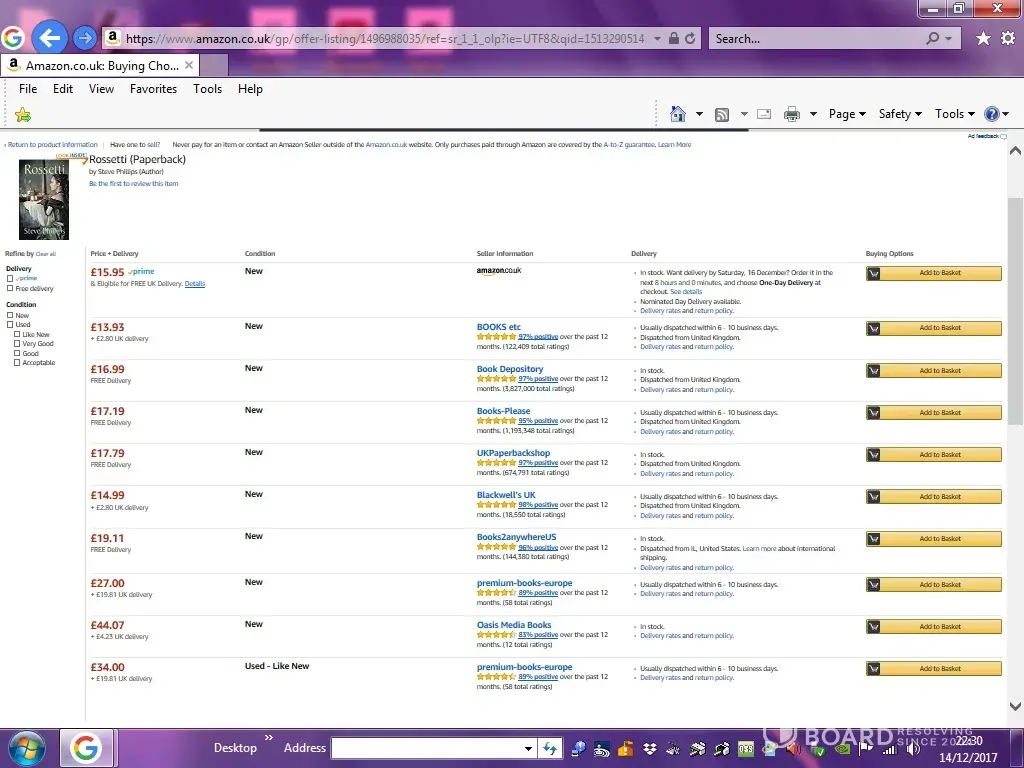This screenshot has height=768, width=1024.
Task: Expand the Page dropdown menu
Action: click(x=847, y=114)
